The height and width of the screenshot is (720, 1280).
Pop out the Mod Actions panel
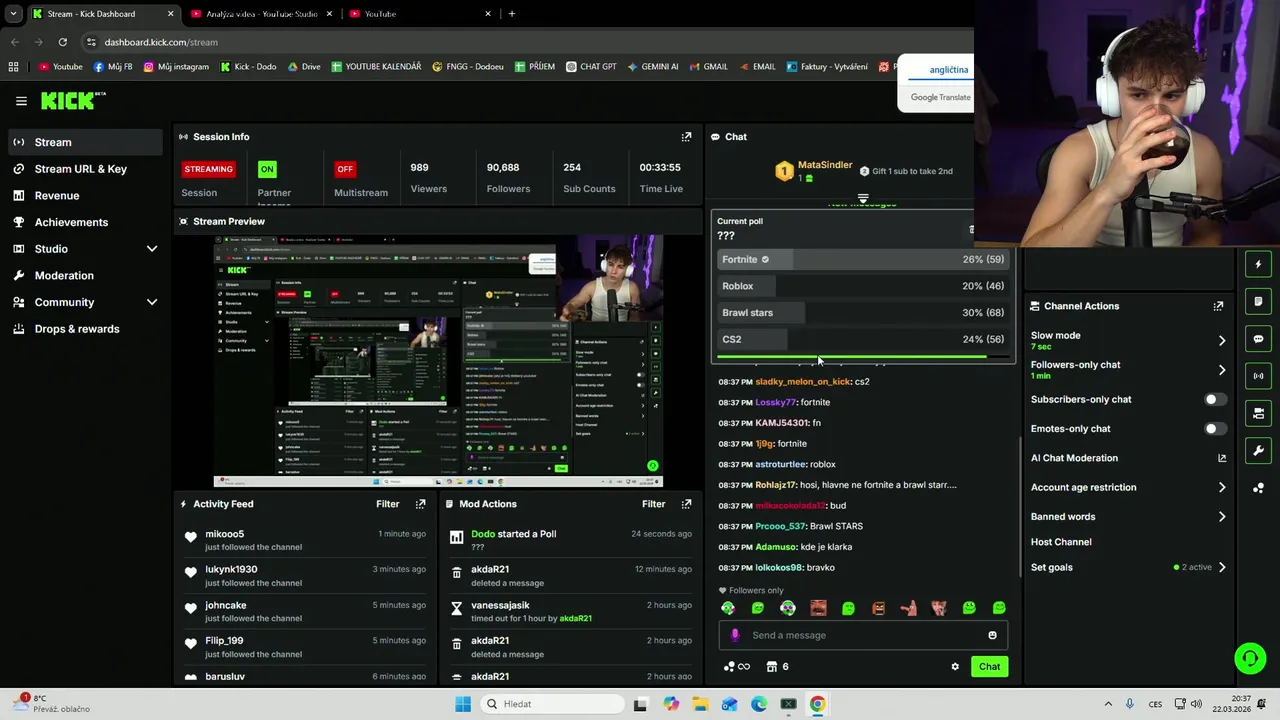point(686,504)
